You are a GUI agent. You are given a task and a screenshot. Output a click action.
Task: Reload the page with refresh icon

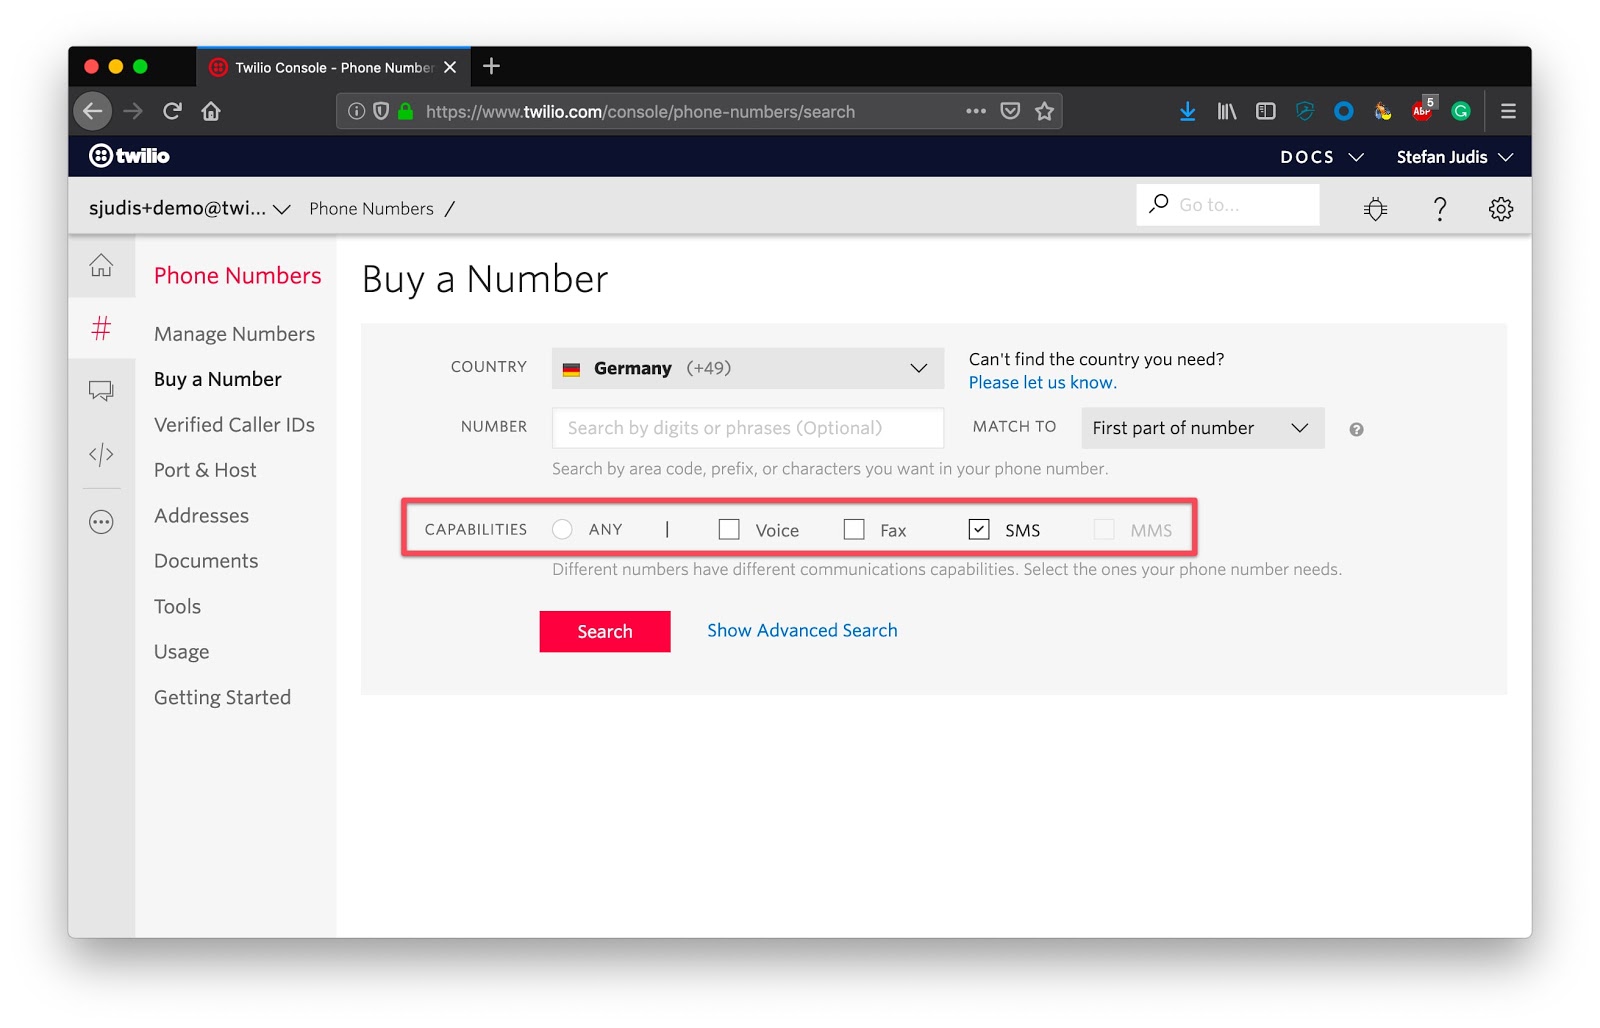(x=172, y=111)
